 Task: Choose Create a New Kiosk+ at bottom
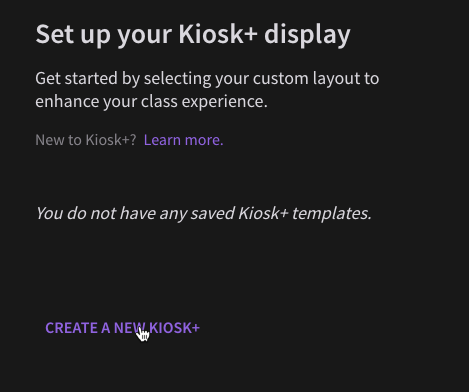pos(122,328)
